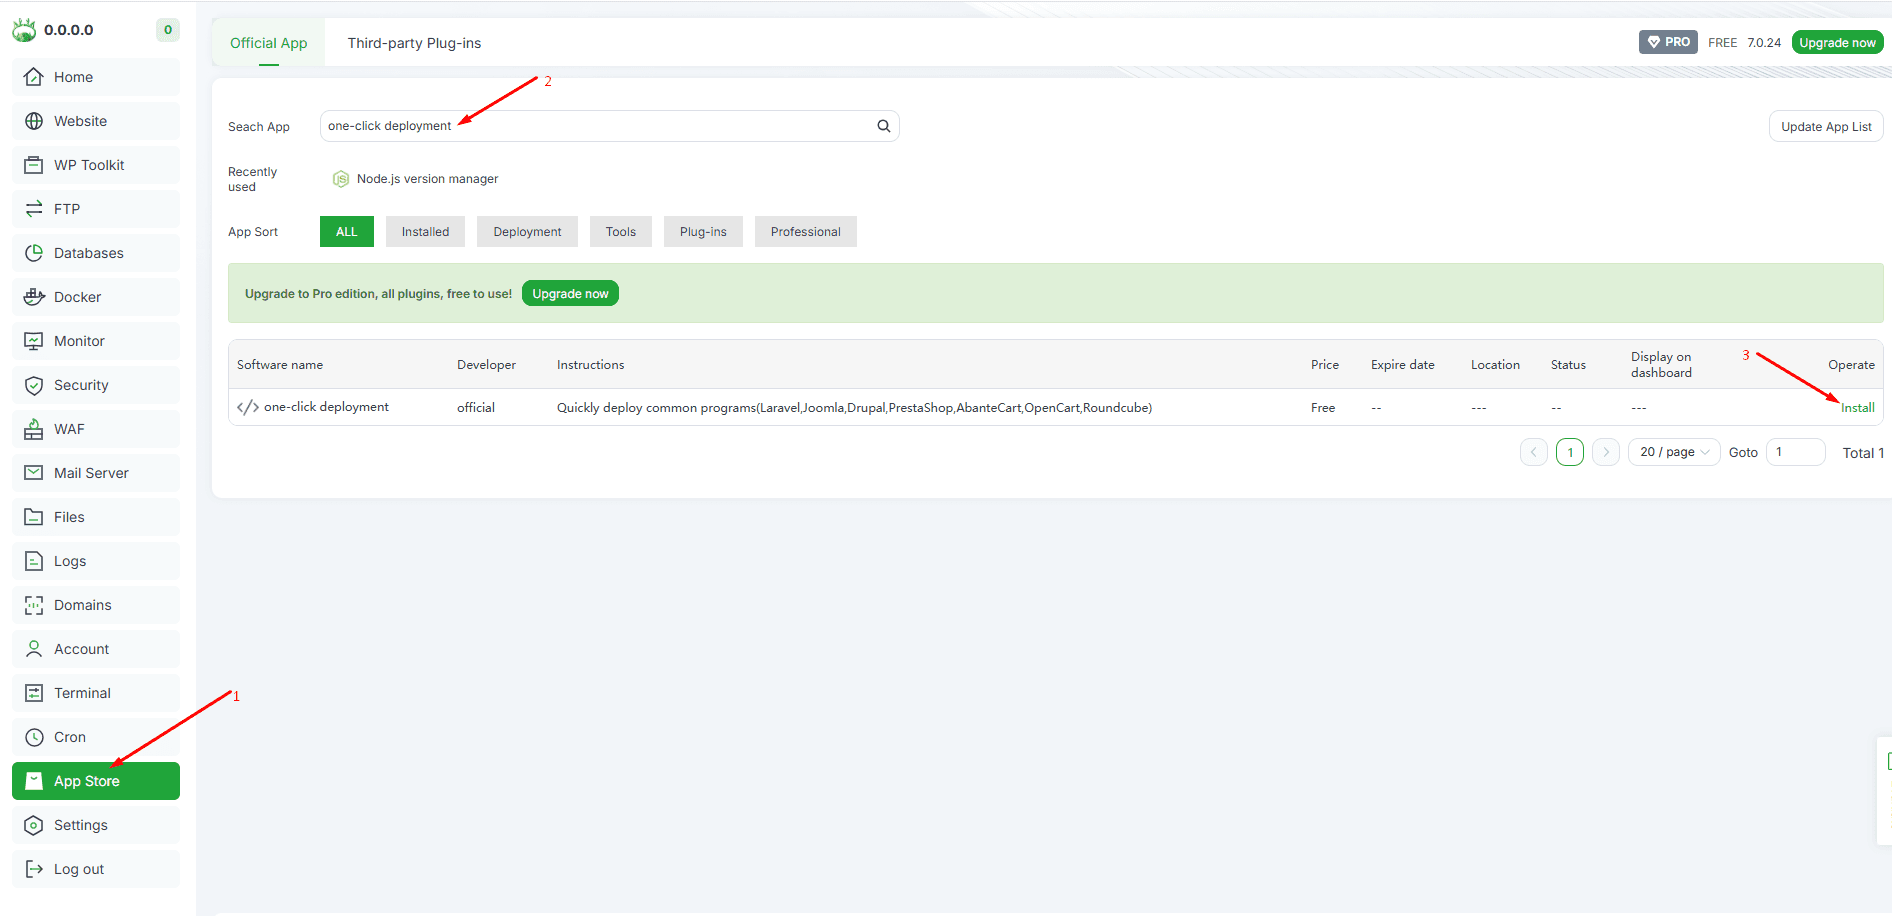The height and width of the screenshot is (916, 1892).
Task: Click the one-click deployment software name
Action: (x=326, y=407)
